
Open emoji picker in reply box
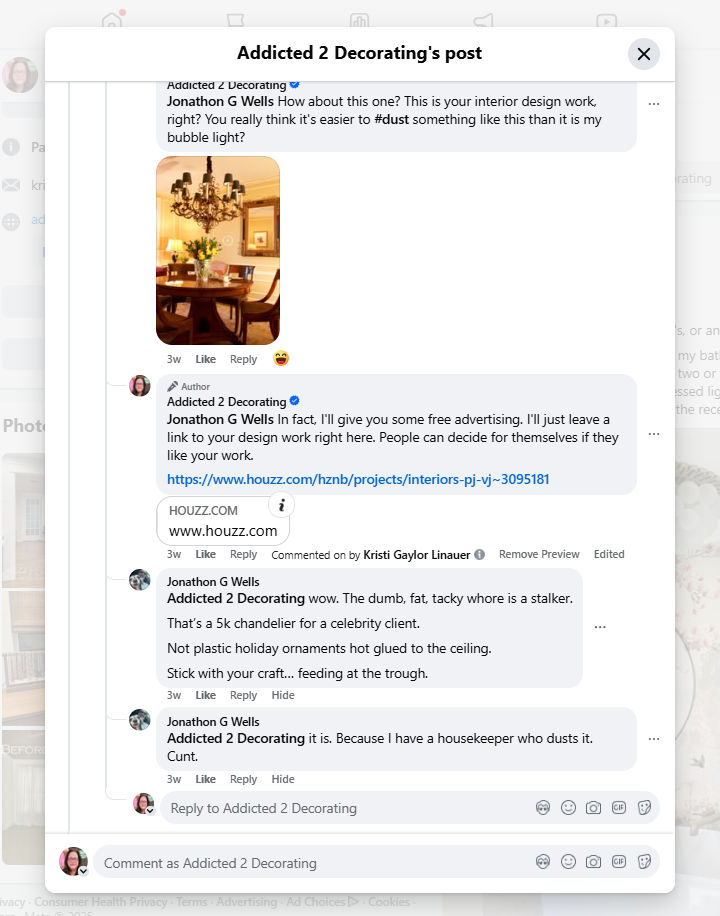(568, 808)
